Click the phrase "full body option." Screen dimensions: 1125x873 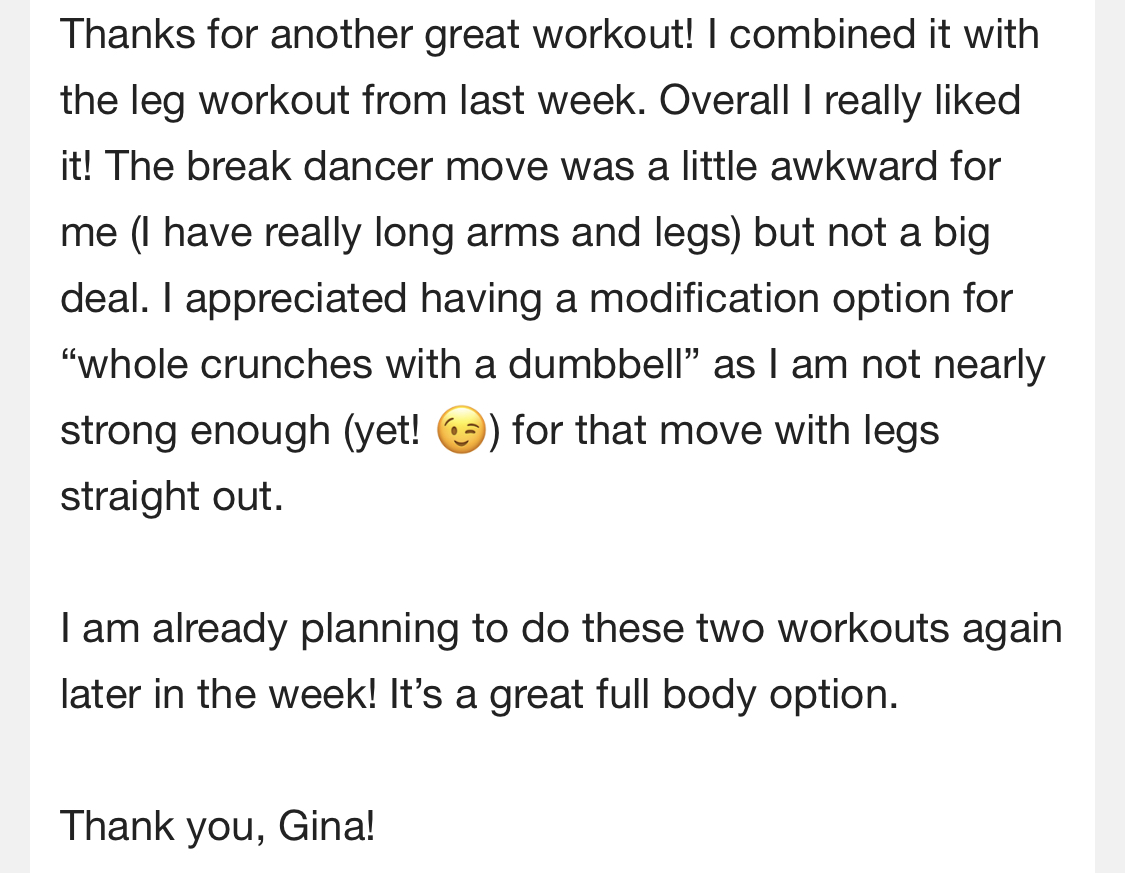(x=747, y=694)
